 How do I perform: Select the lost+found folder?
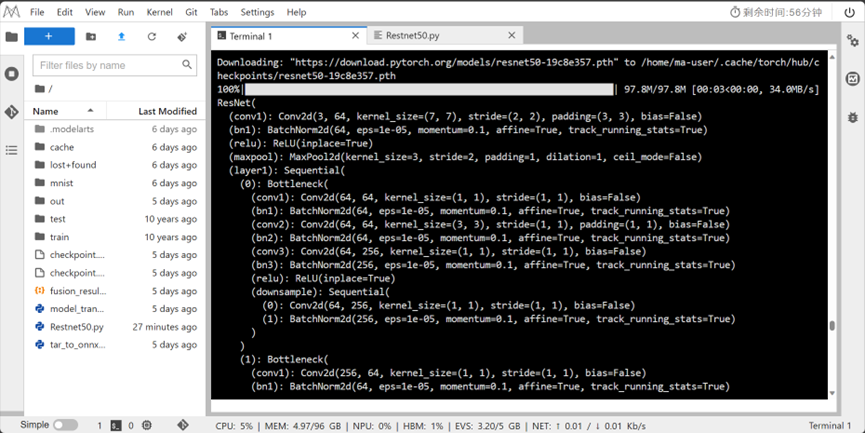click(x=115, y=165)
